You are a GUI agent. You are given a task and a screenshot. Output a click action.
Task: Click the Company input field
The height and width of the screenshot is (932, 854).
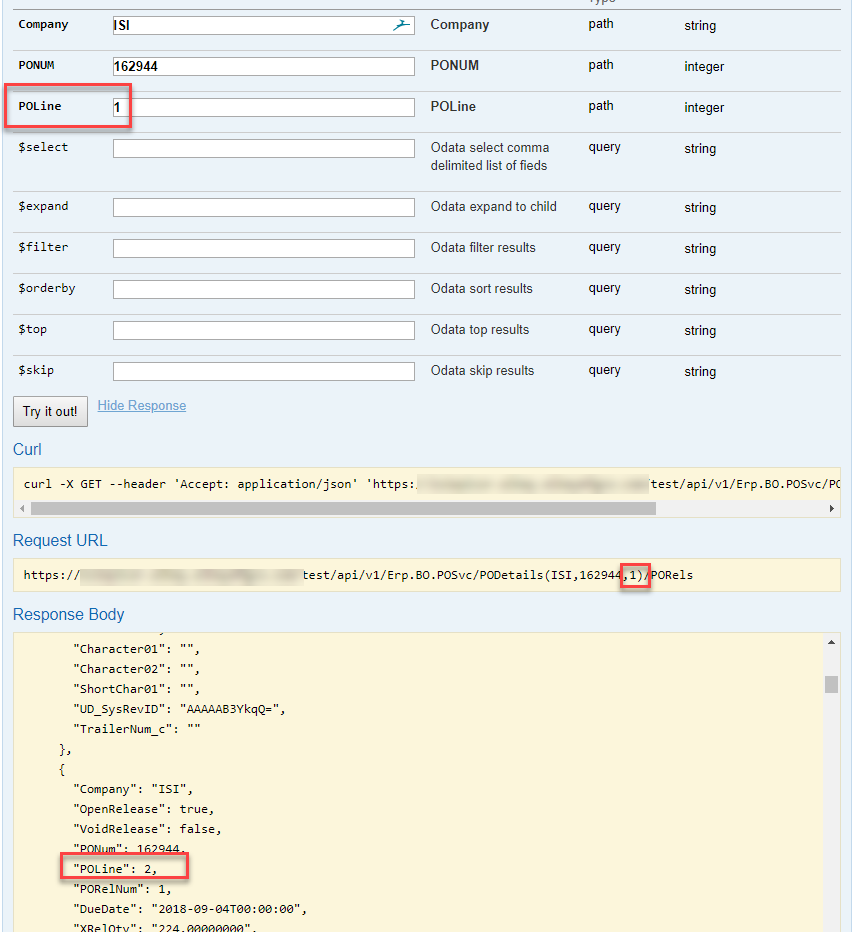pyautogui.click(x=263, y=25)
